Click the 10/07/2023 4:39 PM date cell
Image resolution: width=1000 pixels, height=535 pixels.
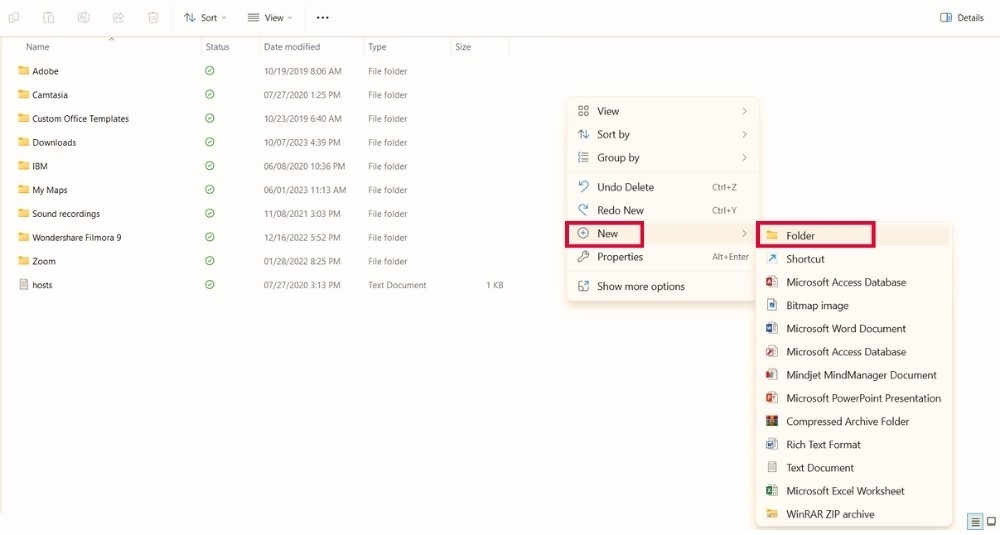point(302,143)
